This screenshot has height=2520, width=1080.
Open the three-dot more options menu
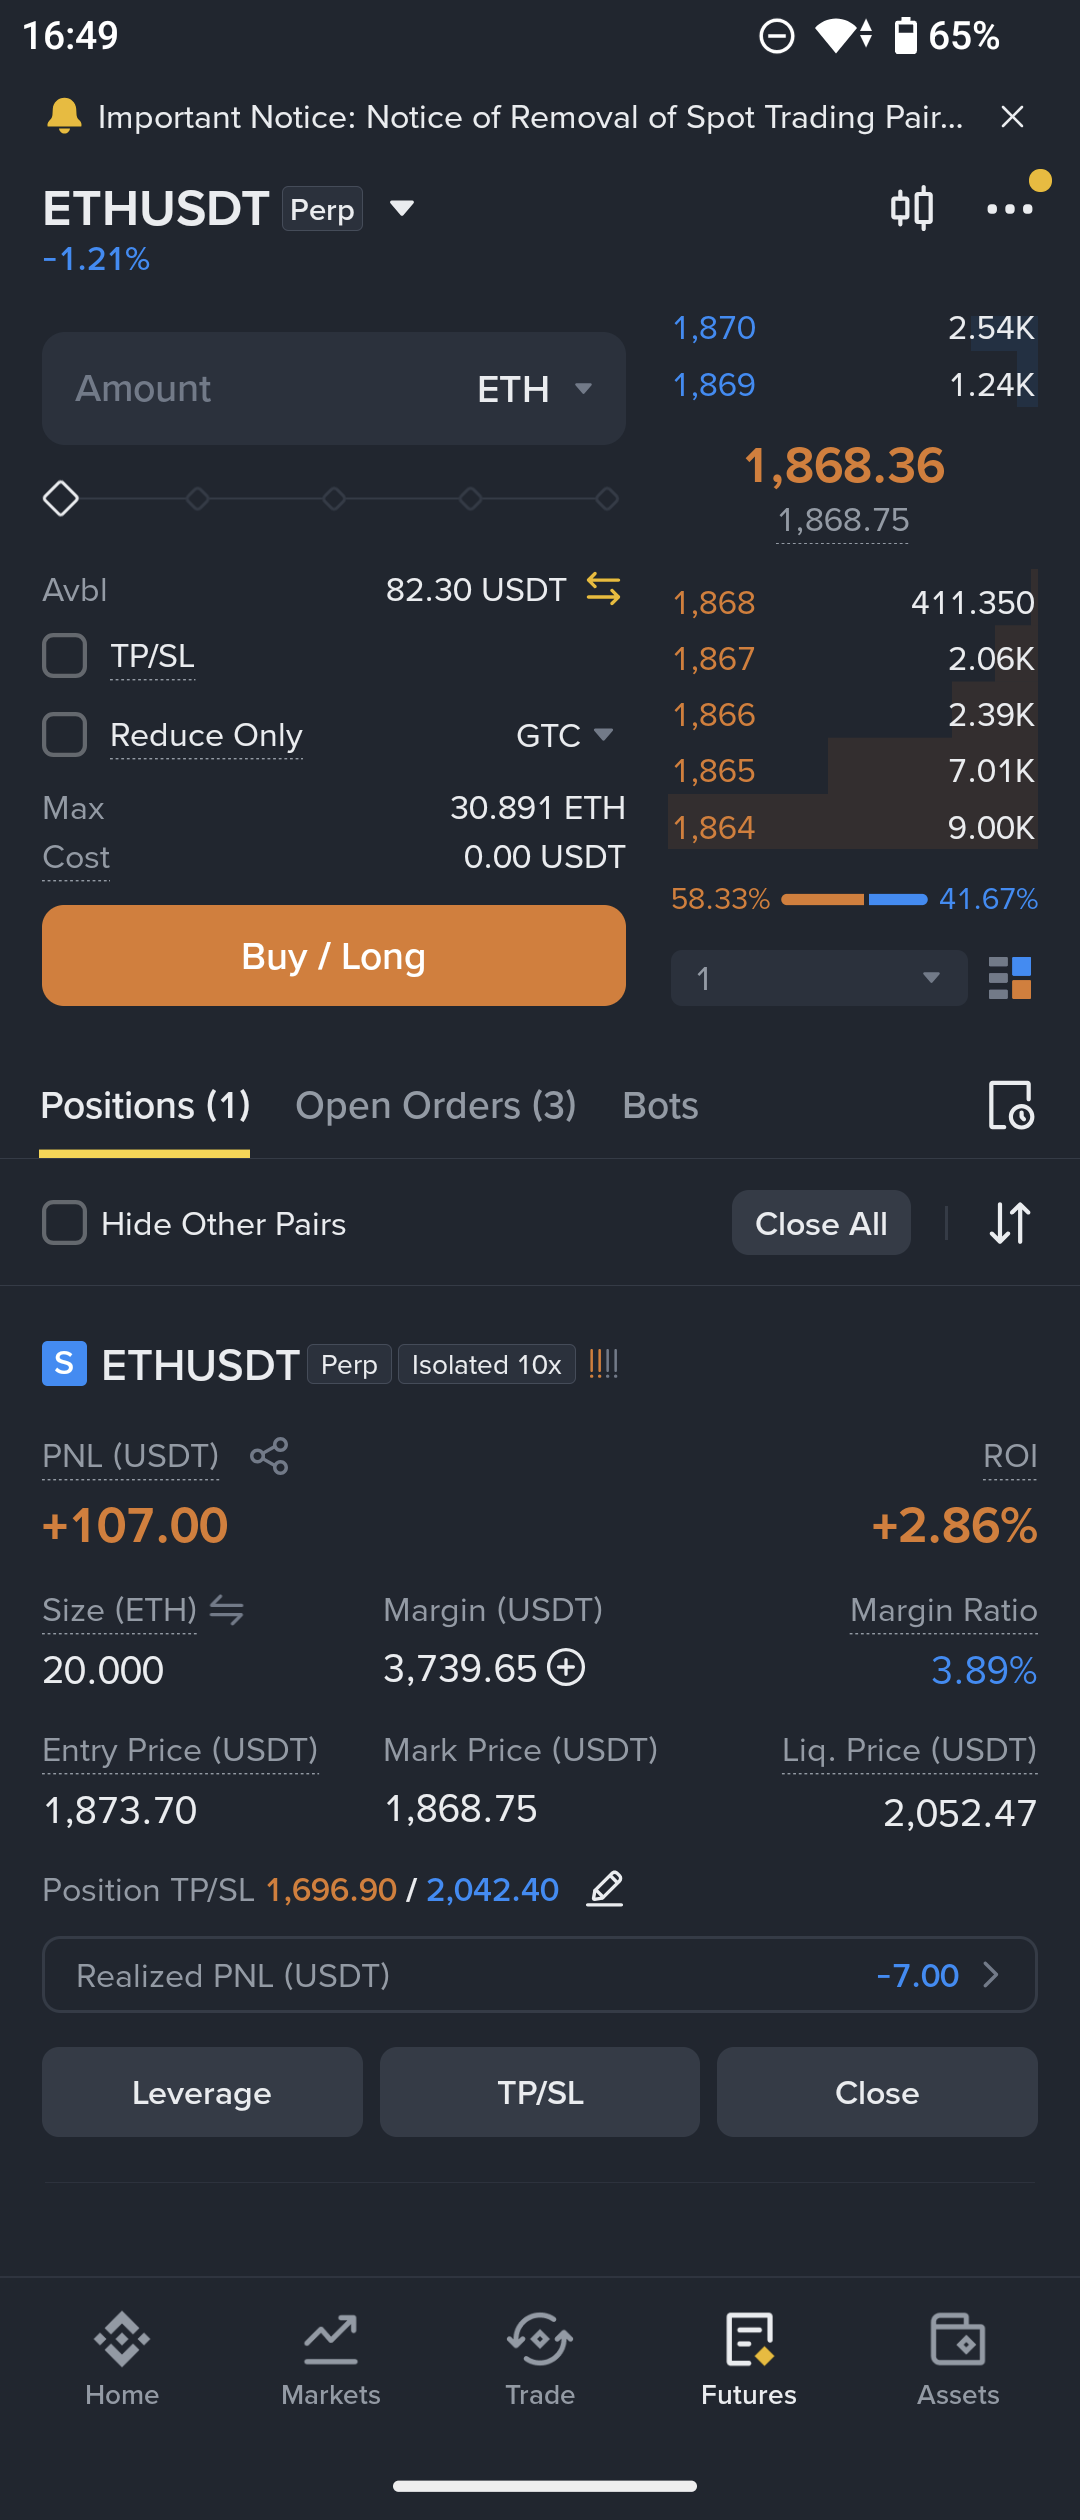pos(1010,208)
